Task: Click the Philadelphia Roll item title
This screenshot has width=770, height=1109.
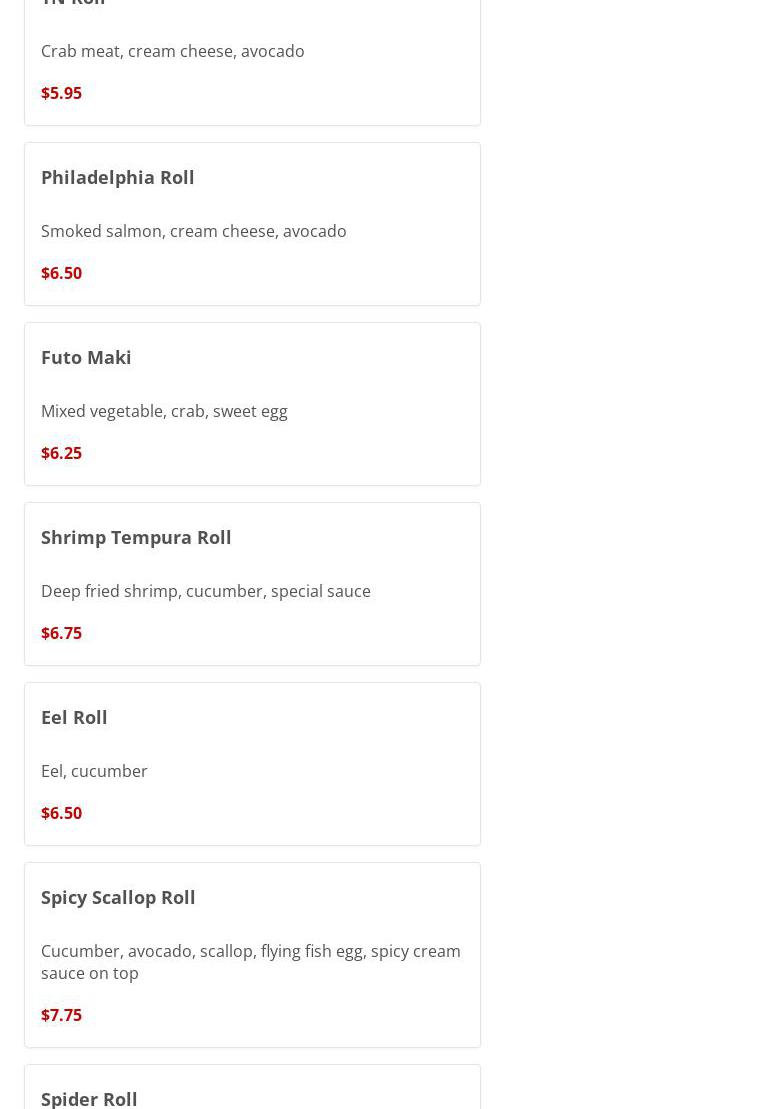Action: (x=117, y=177)
